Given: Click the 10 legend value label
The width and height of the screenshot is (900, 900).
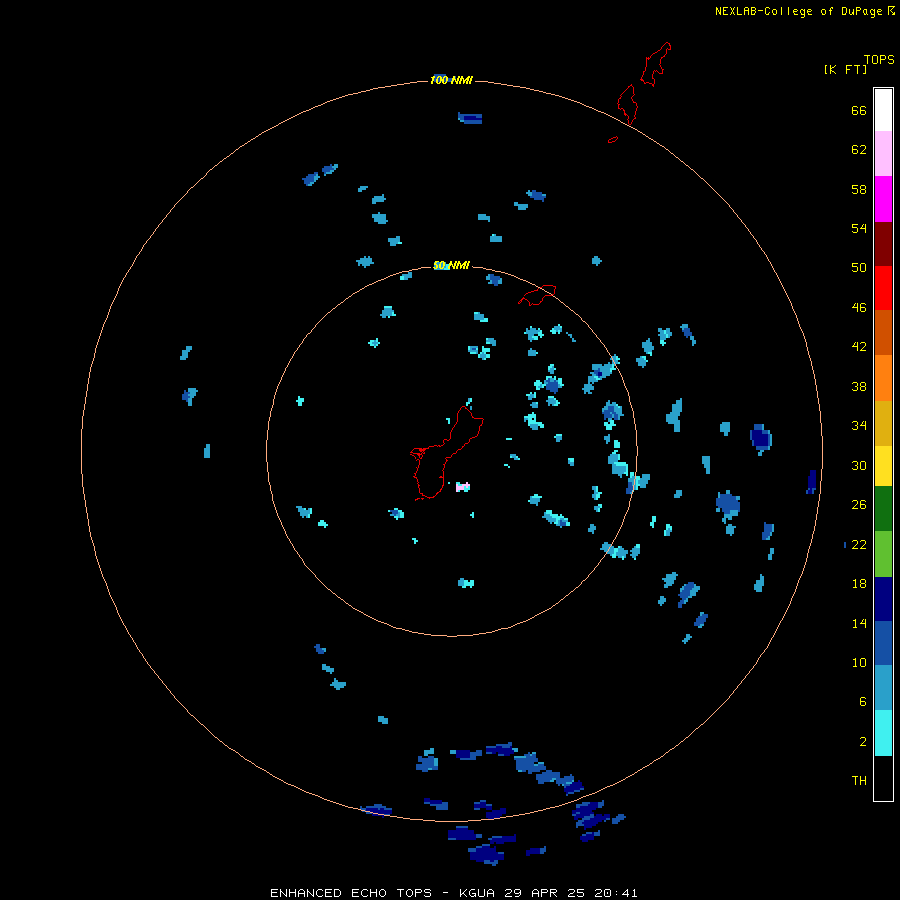Looking at the screenshot, I should pyautogui.click(x=859, y=662).
